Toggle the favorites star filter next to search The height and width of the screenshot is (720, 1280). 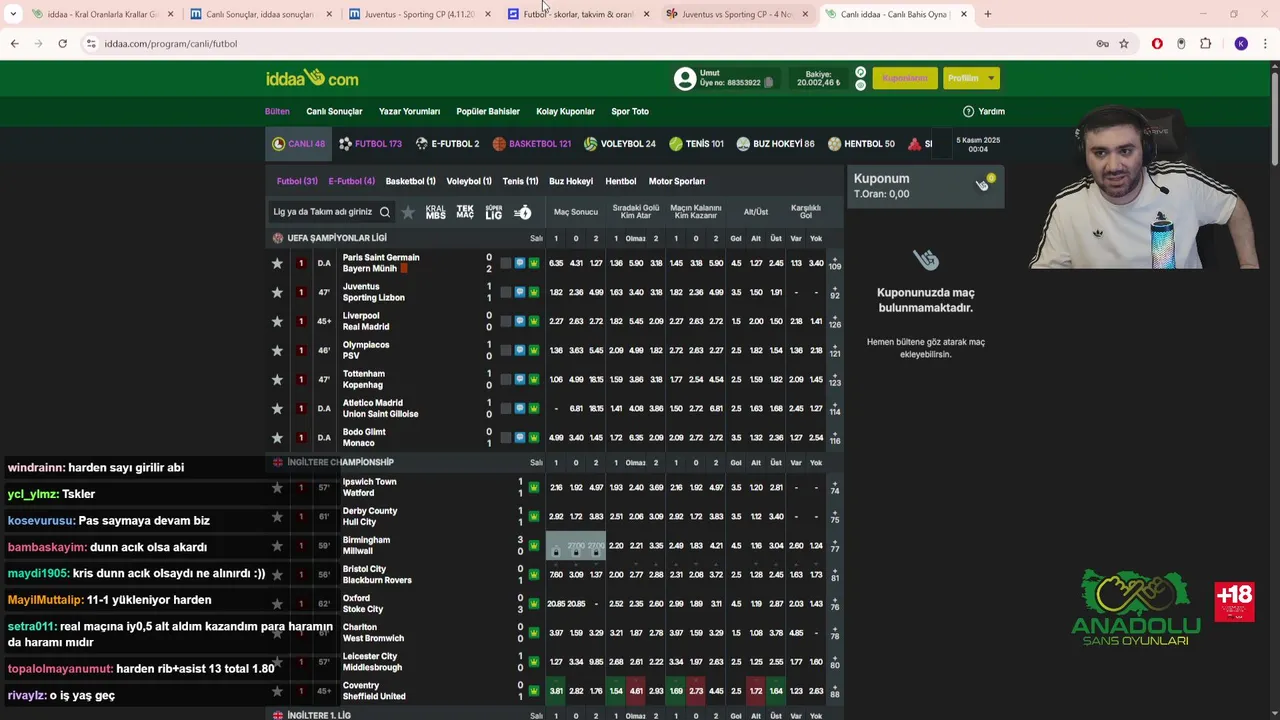coord(408,212)
